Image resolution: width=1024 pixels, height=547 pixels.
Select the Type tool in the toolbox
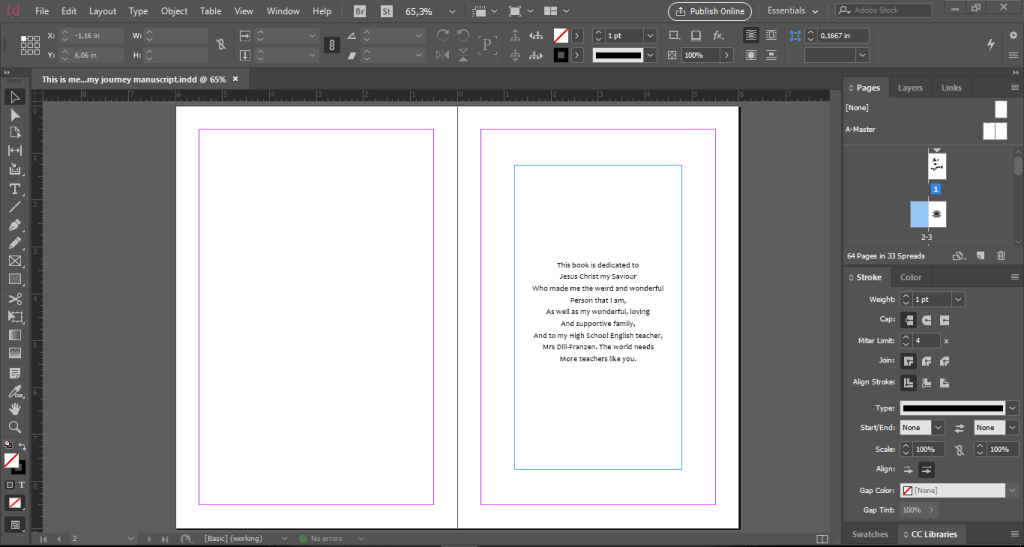(x=15, y=188)
